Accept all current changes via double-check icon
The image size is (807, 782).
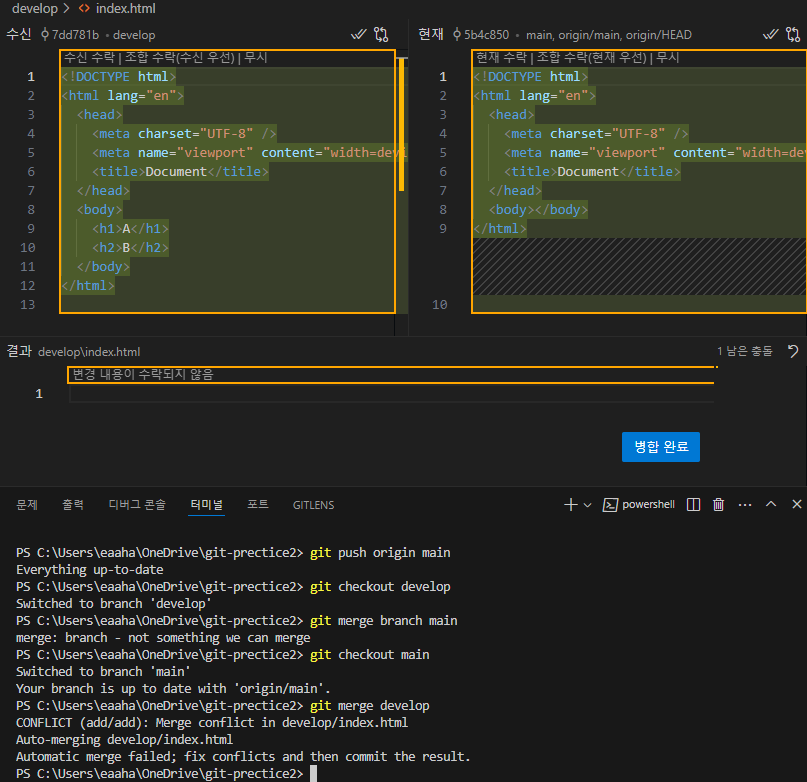pyautogui.click(x=770, y=34)
